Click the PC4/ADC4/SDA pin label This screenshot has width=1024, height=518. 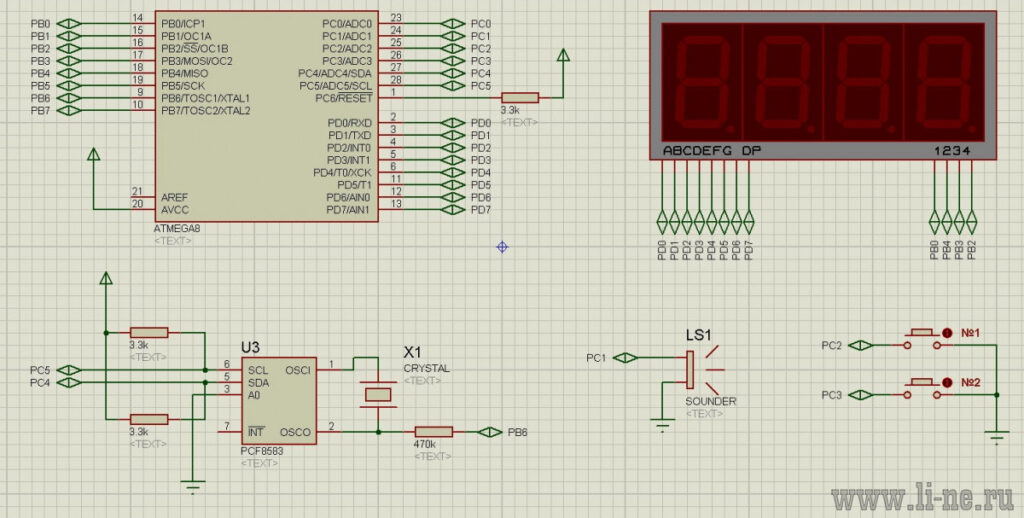point(335,73)
